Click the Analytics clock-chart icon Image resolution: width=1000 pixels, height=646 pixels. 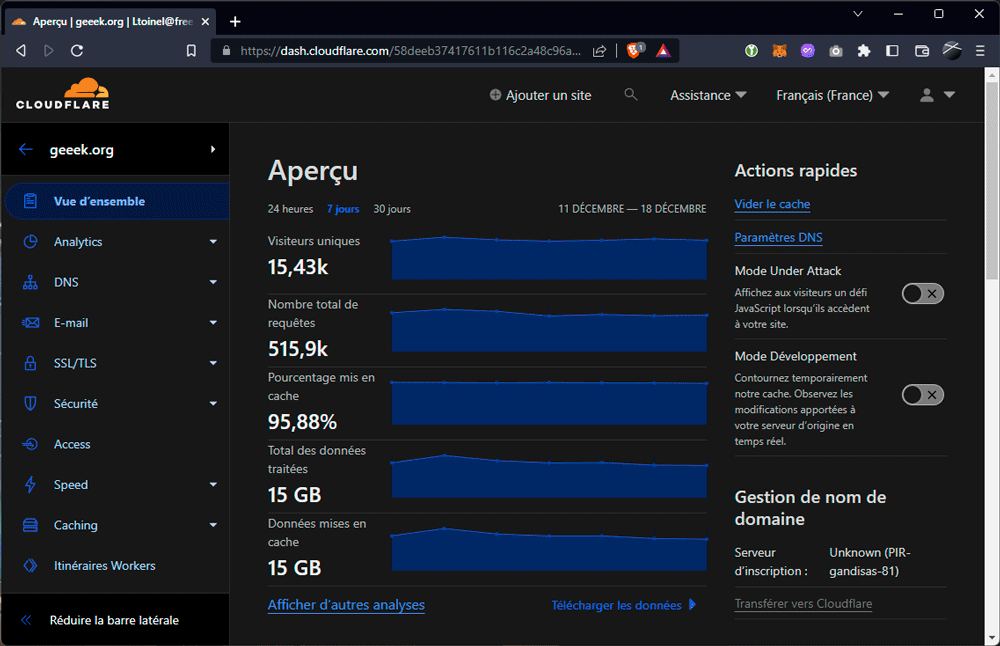coord(30,242)
